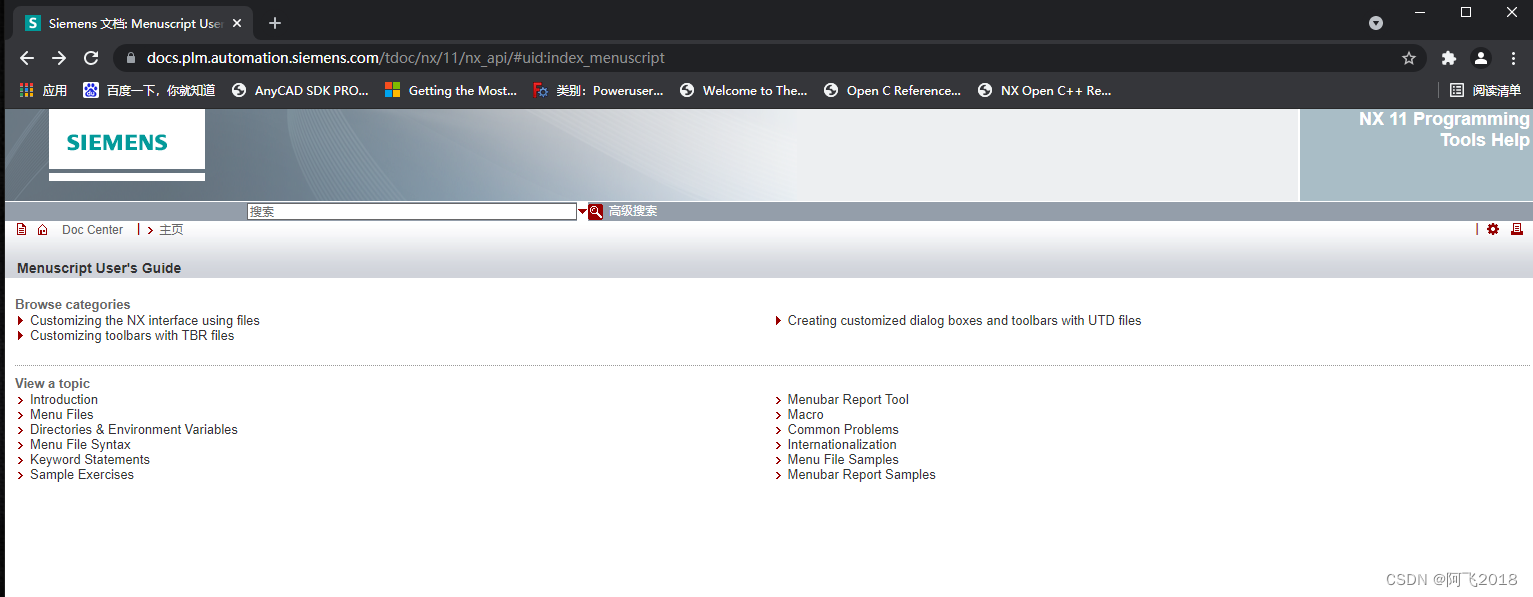The width and height of the screenshot is (1533, 597).
Task: Click the 主页 breadcrumb link
Action: click(x=171, y=230)
